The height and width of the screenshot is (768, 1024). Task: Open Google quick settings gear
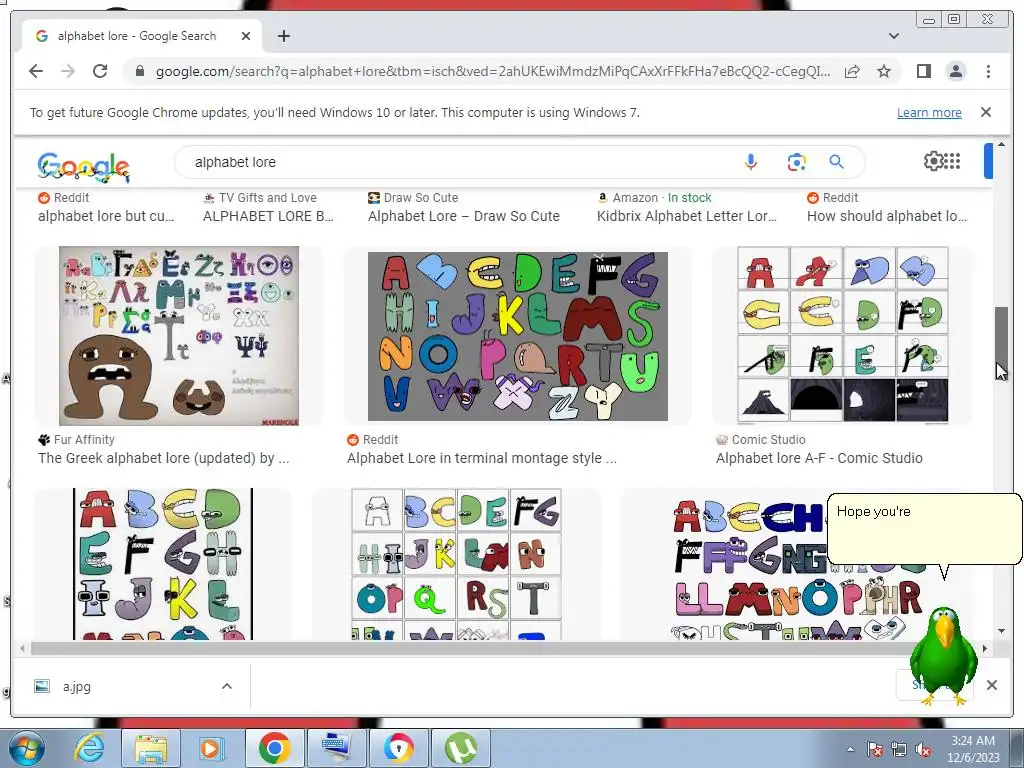(933, 161)
